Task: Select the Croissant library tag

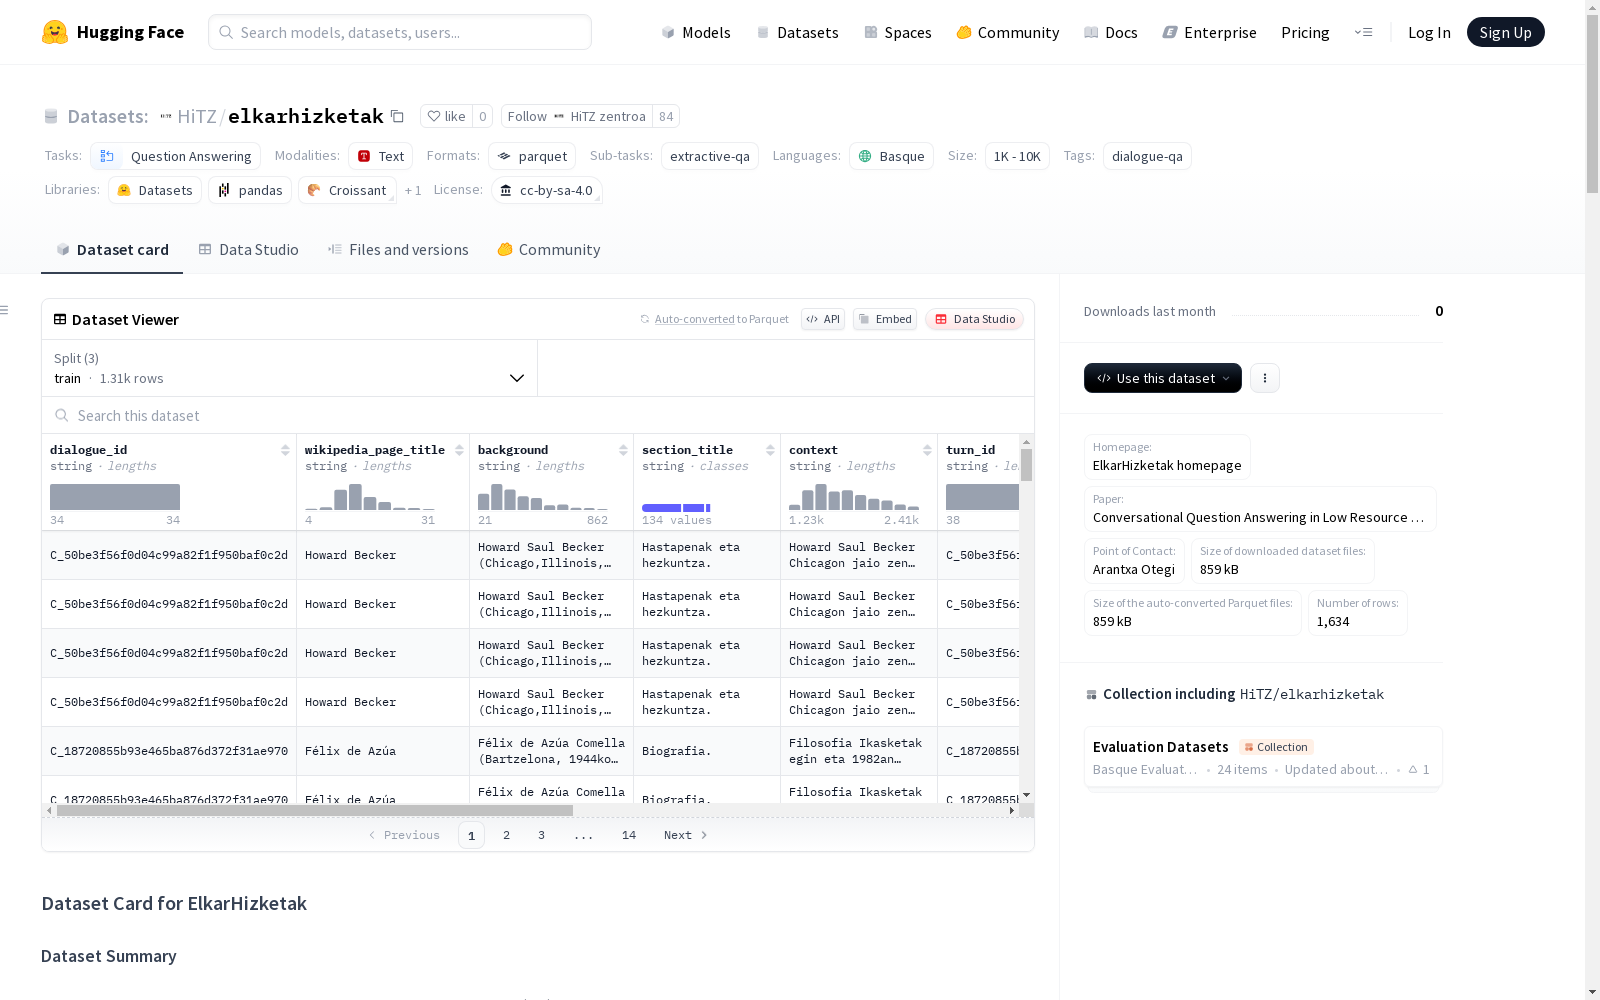Action: (347, 190)
